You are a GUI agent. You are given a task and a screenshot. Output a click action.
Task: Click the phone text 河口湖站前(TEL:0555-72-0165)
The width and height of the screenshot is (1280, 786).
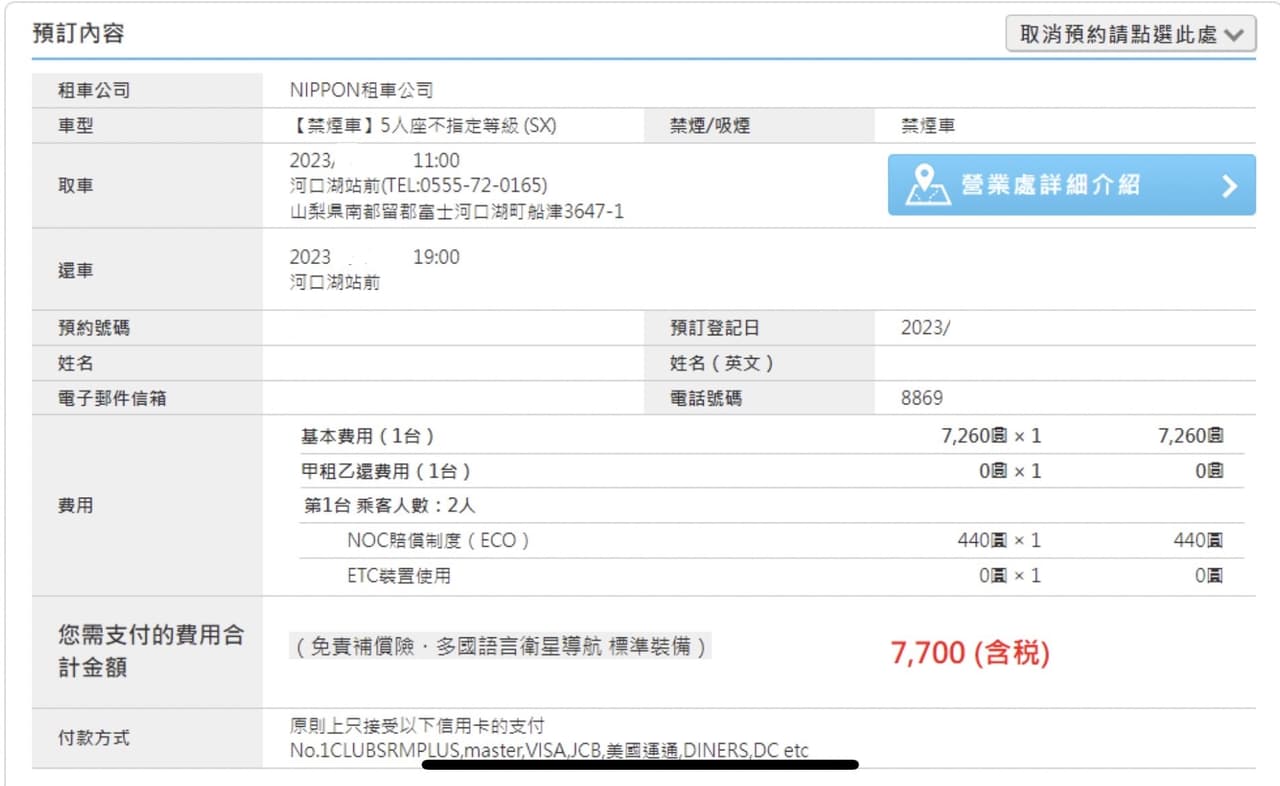(418, 186)
